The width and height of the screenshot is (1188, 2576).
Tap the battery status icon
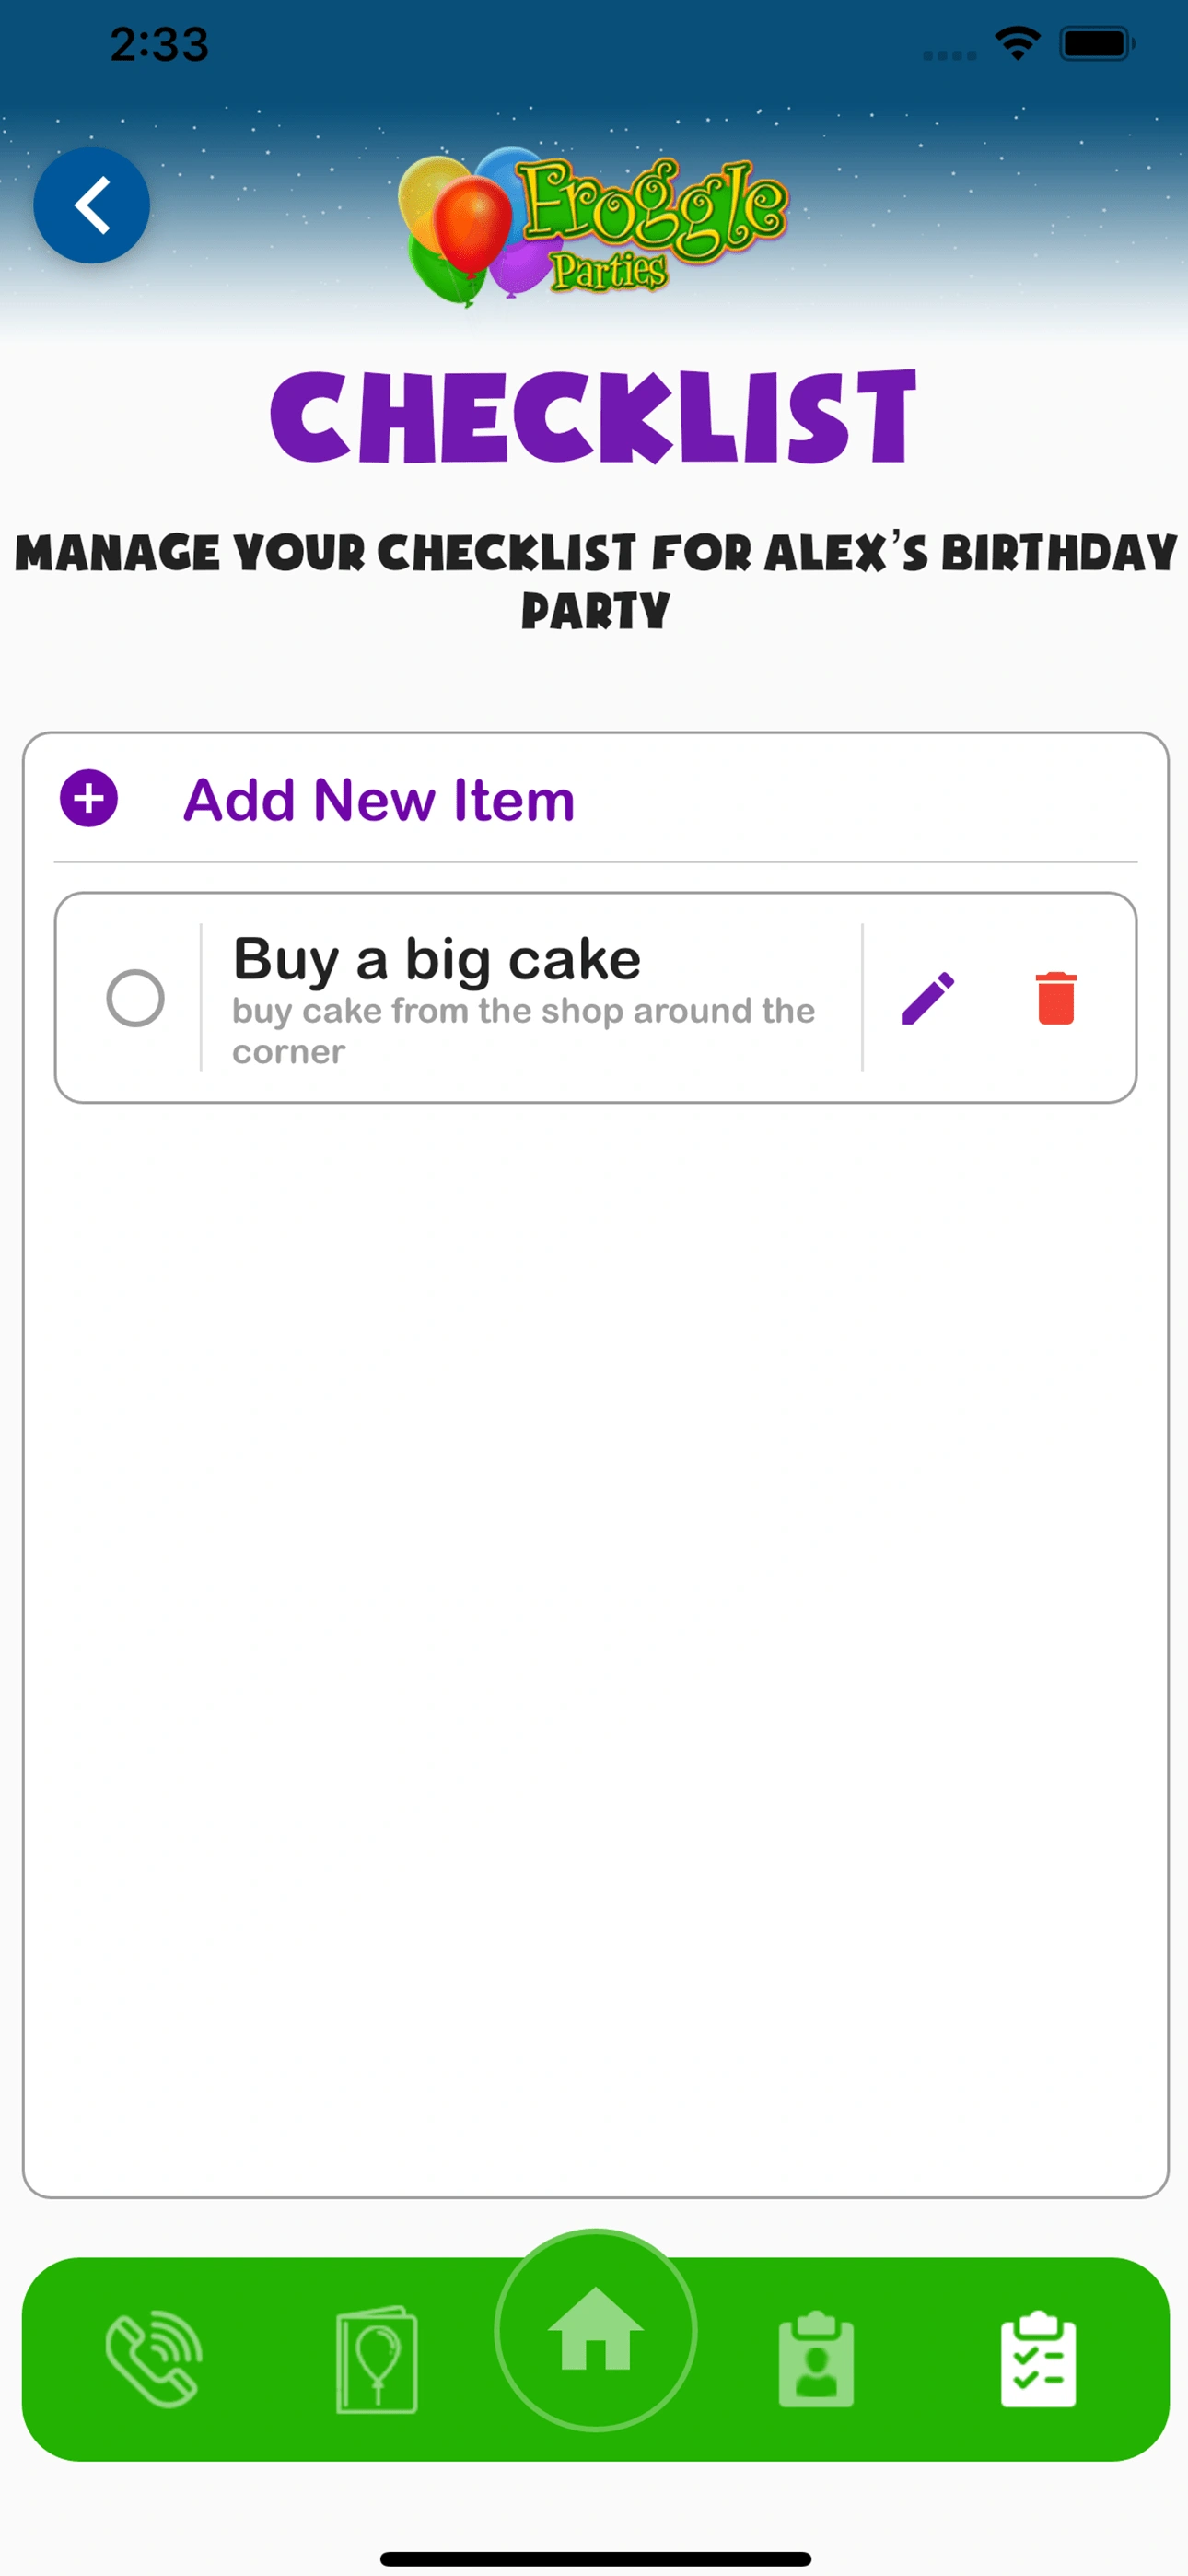(1096, 44)
